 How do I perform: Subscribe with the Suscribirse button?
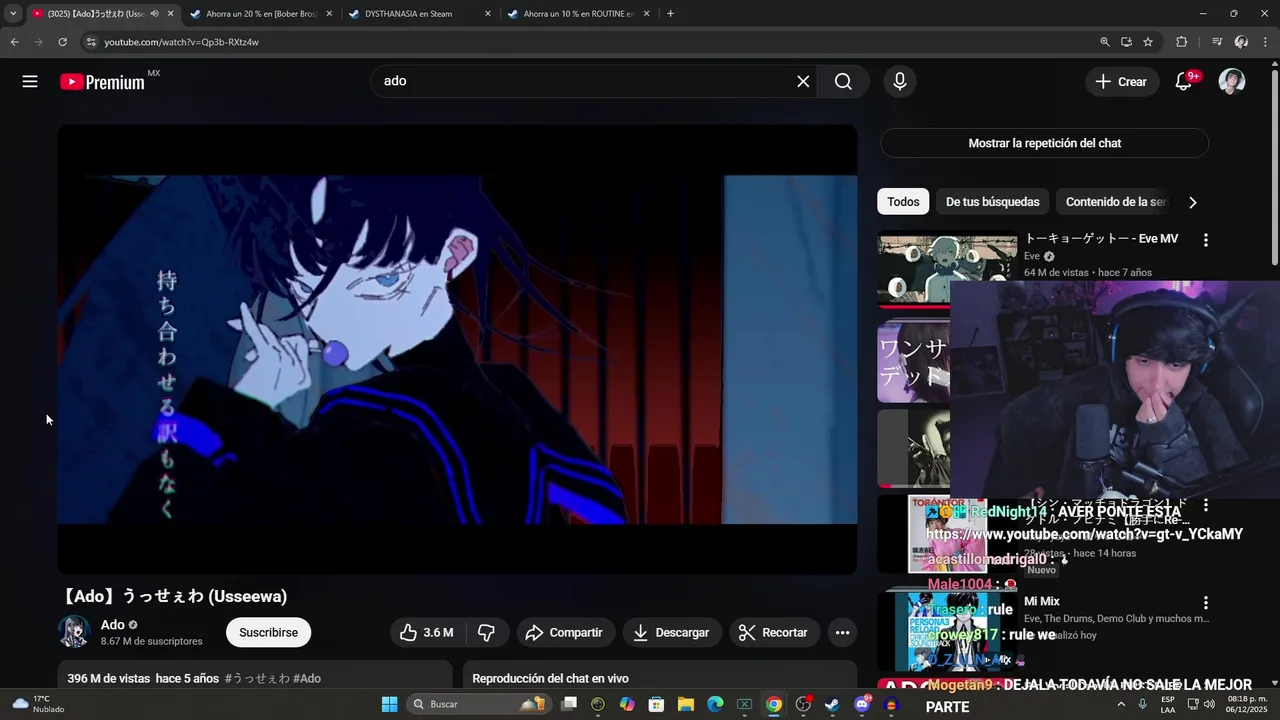(x=268, y=632)
